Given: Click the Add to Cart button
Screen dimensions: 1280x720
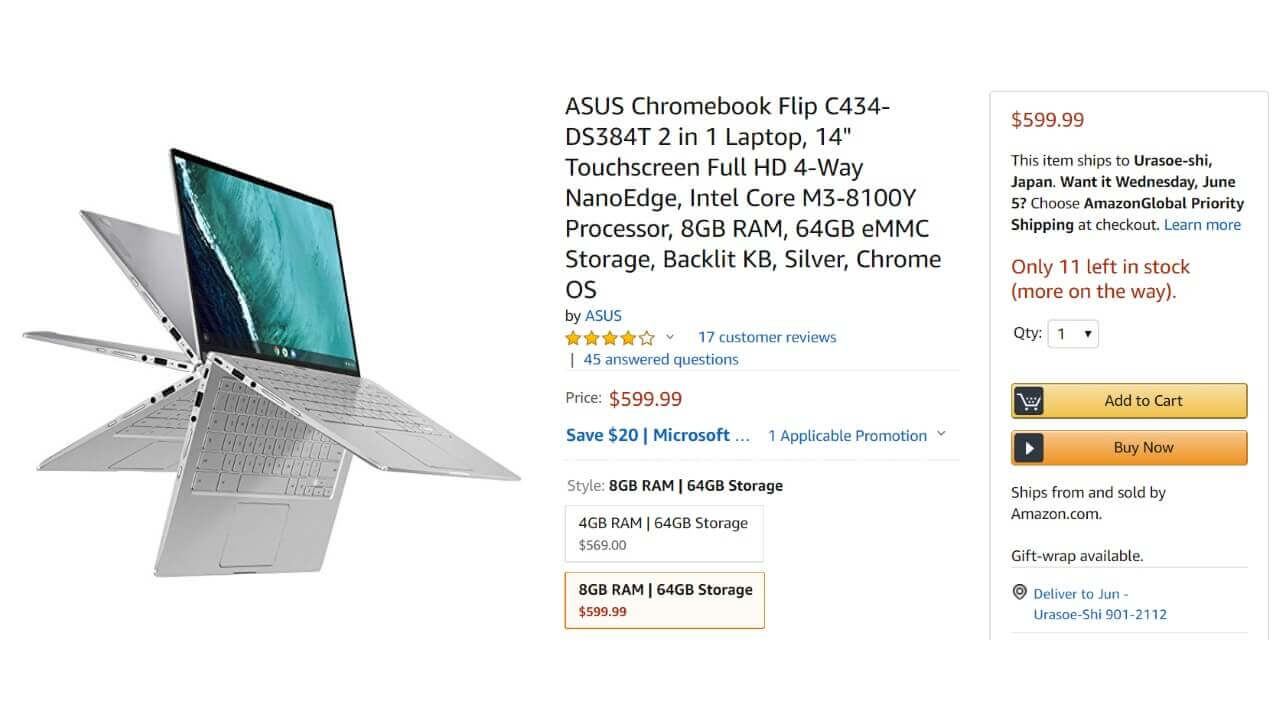Looking at the screenshot, I should click(1129, 401).
